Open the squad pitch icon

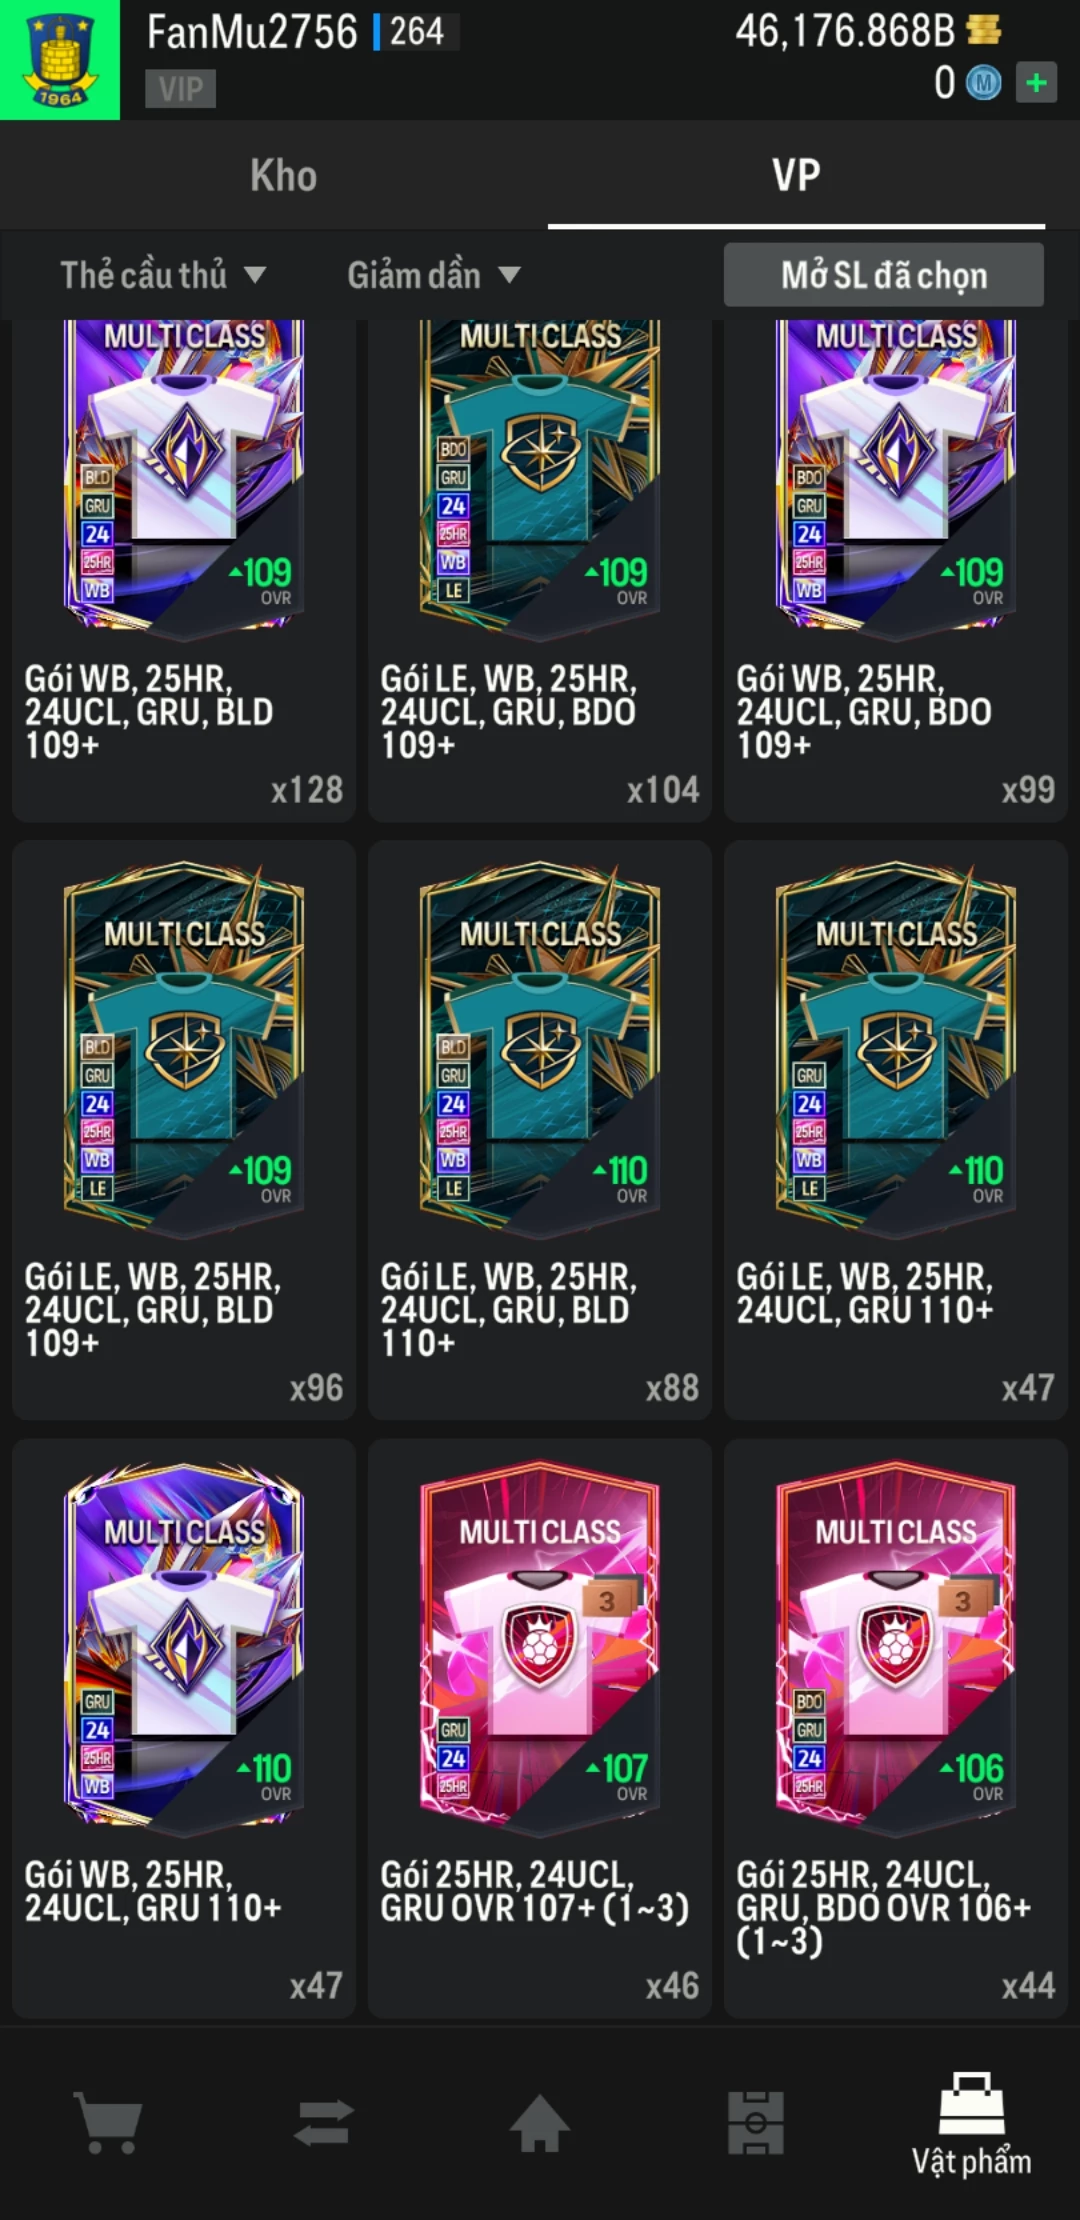point(756,2122)
